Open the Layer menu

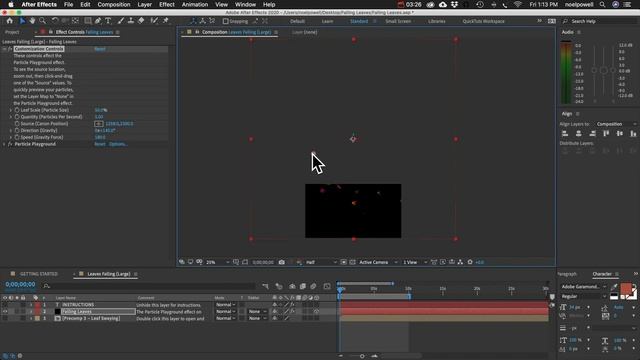pyautogui.click(x=144, y=4)
